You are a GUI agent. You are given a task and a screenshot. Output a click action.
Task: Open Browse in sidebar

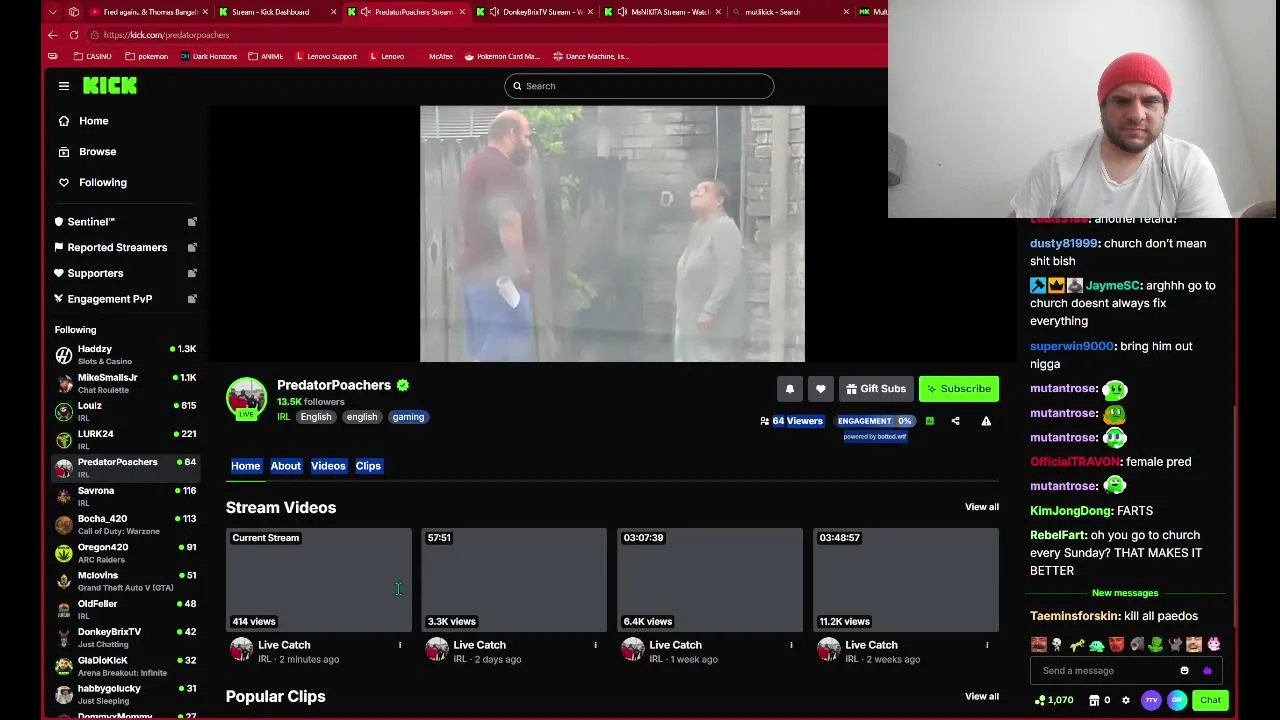[97, 152]
